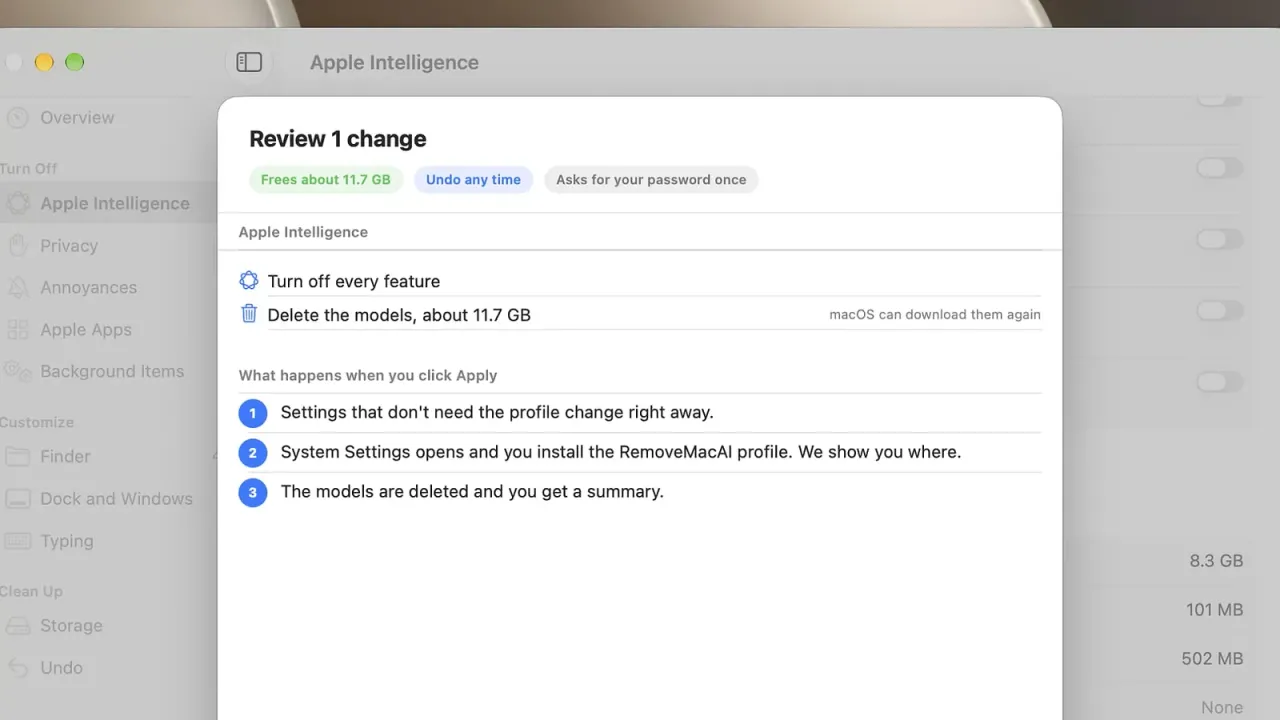1280x720 pixels.
Task: Click the Review 1 change heading
Action: (338, 139)
